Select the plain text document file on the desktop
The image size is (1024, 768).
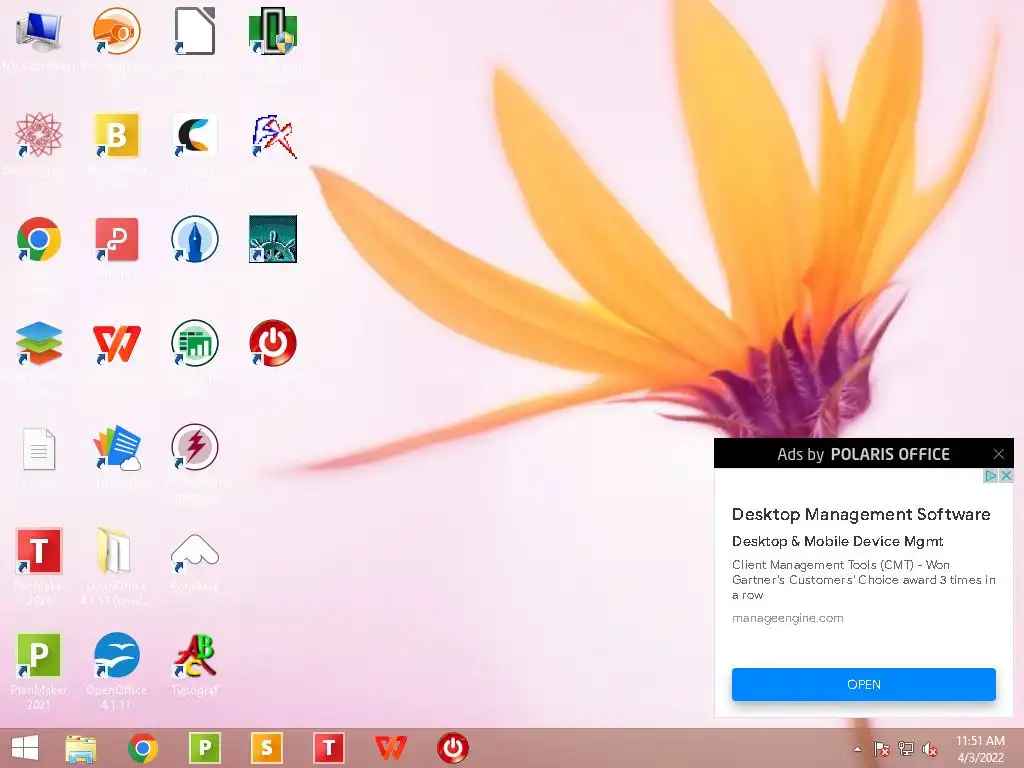tap(39, 449)
